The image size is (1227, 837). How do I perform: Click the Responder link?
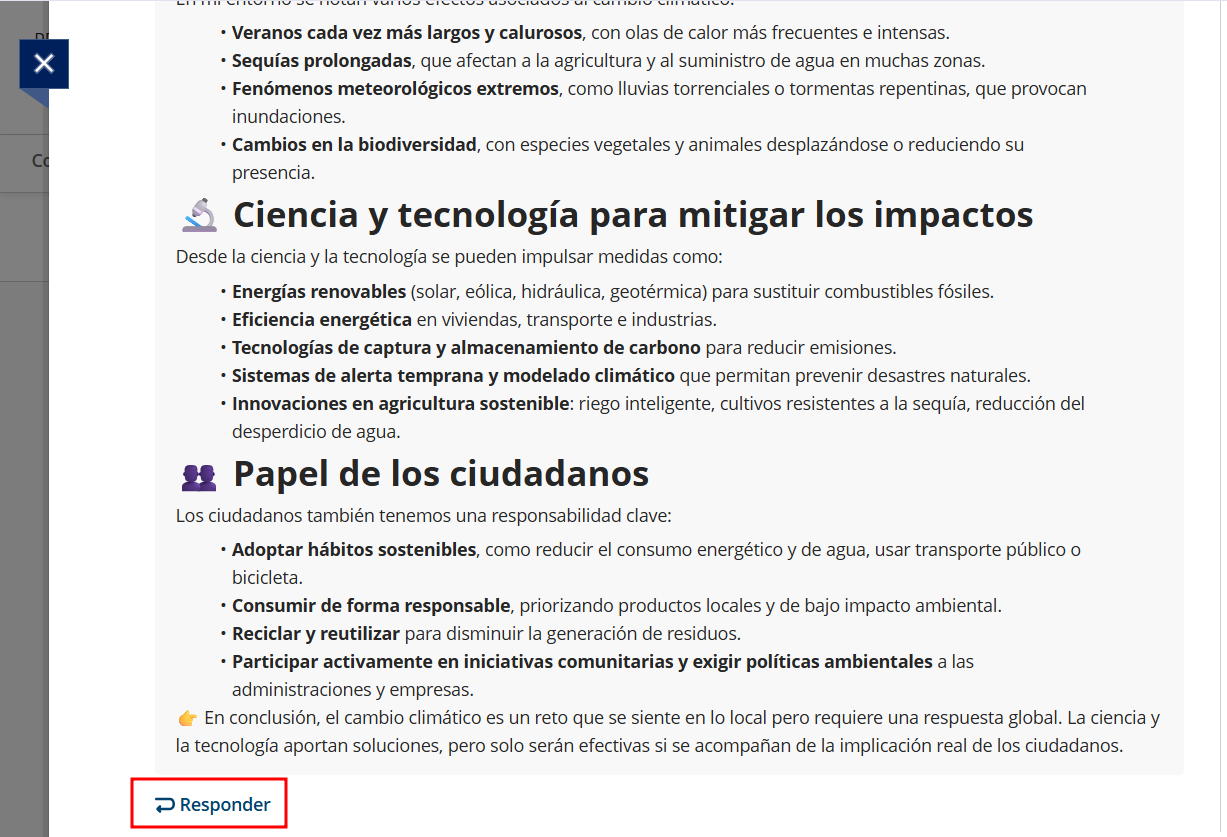click(x=224, y=805)
